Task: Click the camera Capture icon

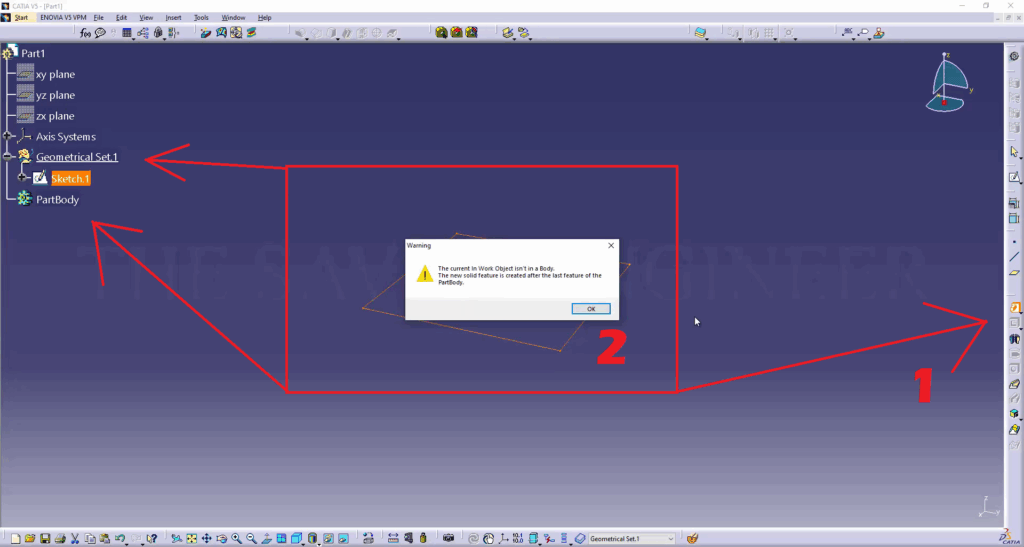Action: coord(448,539)
